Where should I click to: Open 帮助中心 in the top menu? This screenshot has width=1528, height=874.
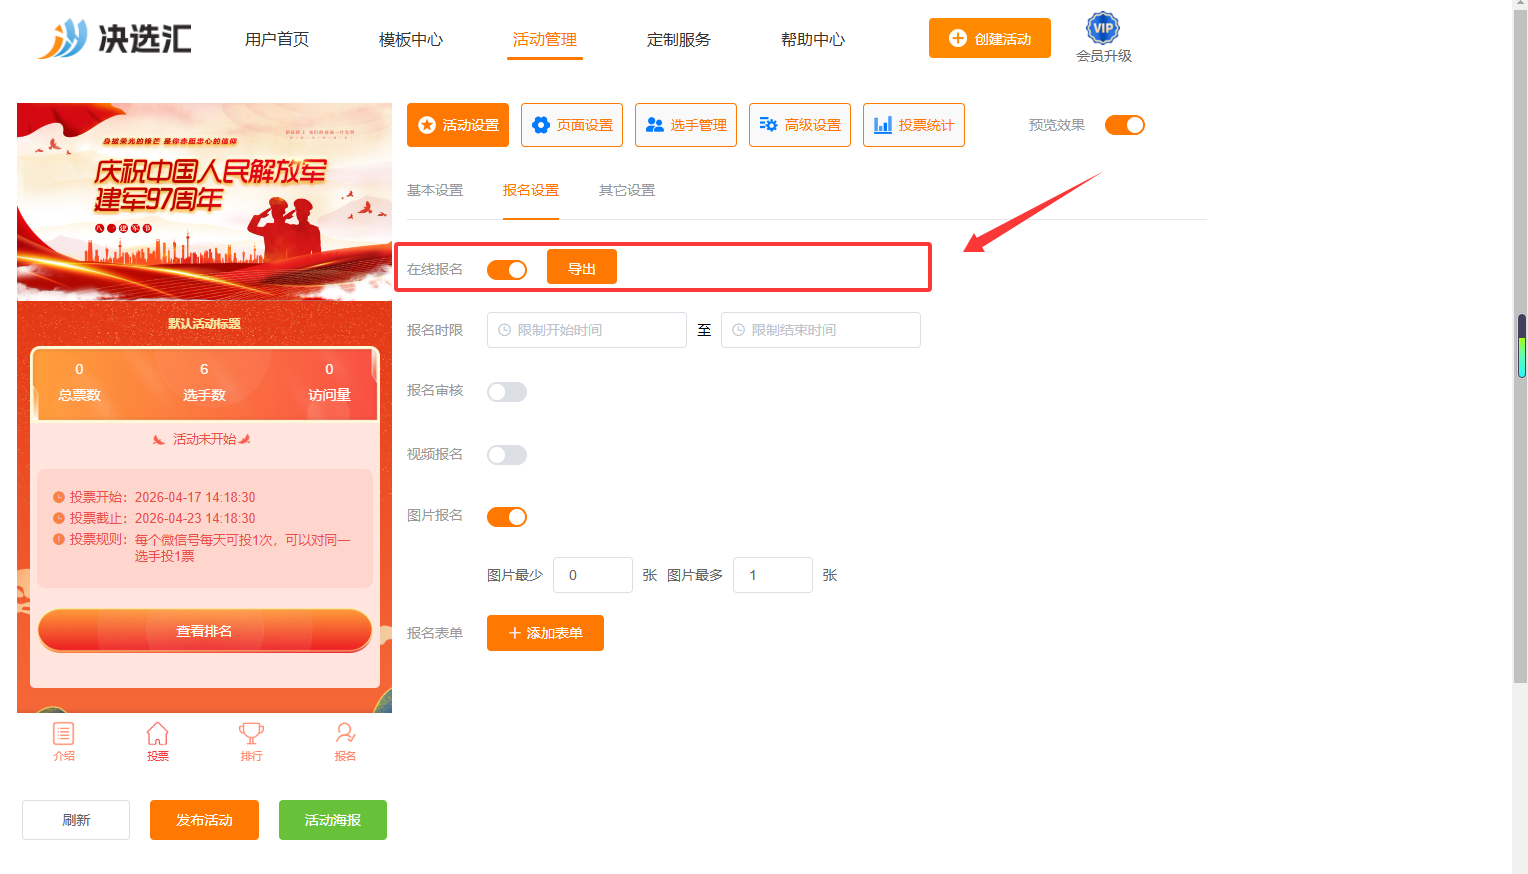813,39
